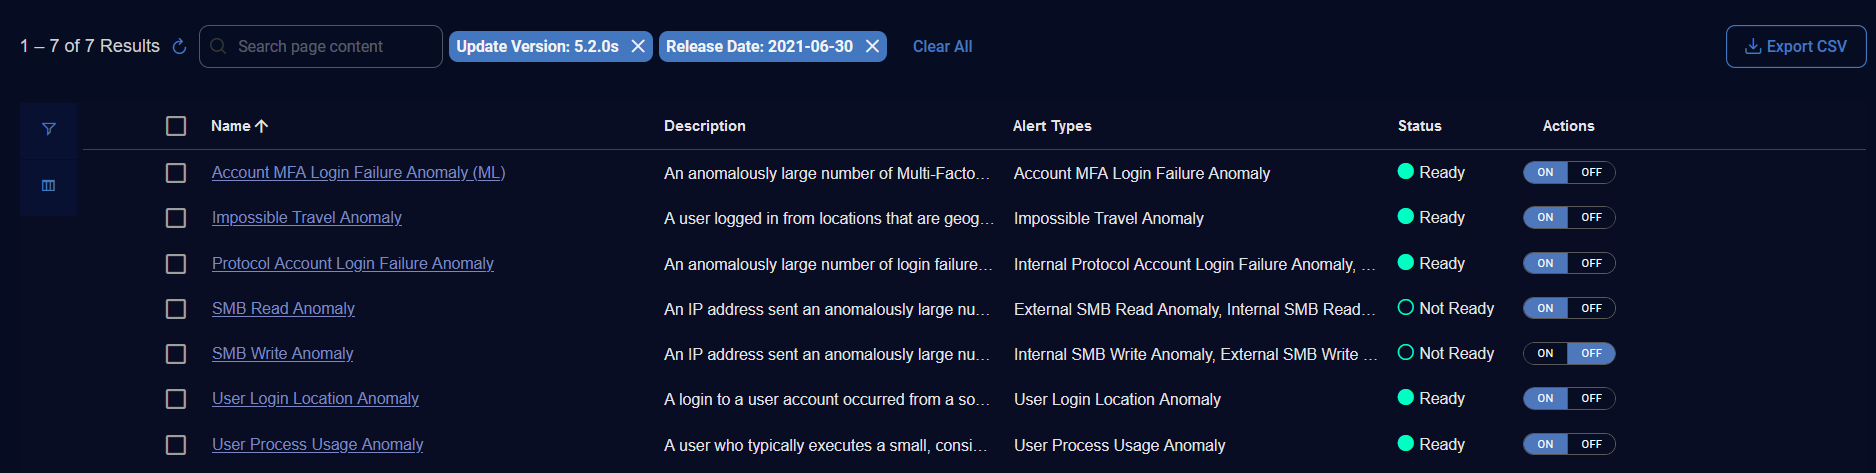Viewport: 1876px width, 473px height.
Task: Open the Protocol Account Login Failure Anomaly link
Action: (x=352, y=264)
